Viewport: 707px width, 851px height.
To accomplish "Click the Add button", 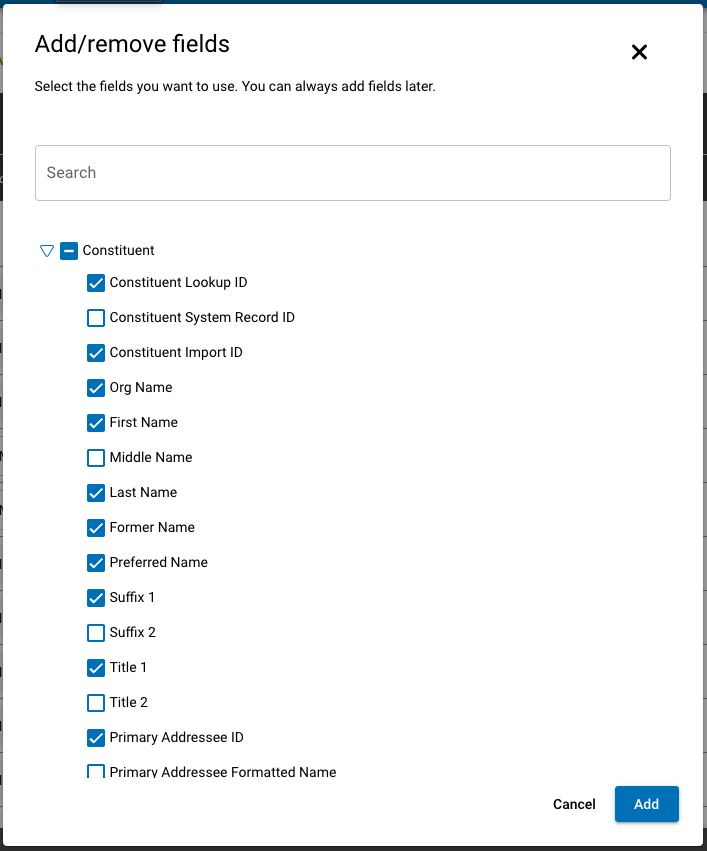I will click(647, 804).
